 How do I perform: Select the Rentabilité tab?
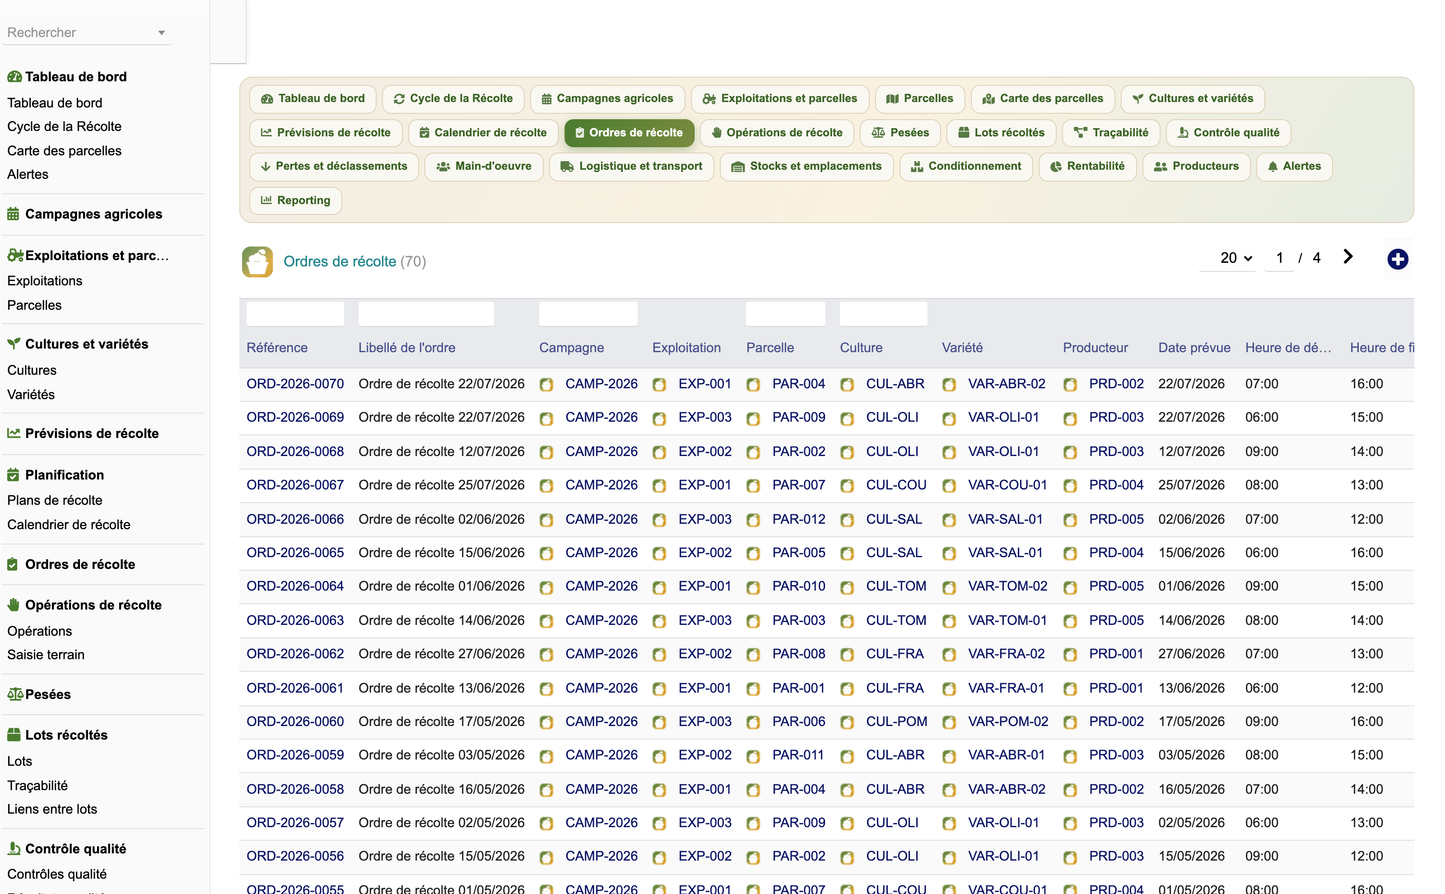1088,167
